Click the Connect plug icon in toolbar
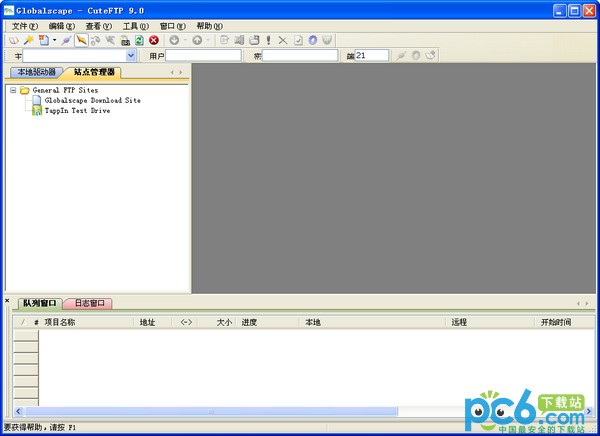Viewport: 600px width, 436px height. coord(66,40)
